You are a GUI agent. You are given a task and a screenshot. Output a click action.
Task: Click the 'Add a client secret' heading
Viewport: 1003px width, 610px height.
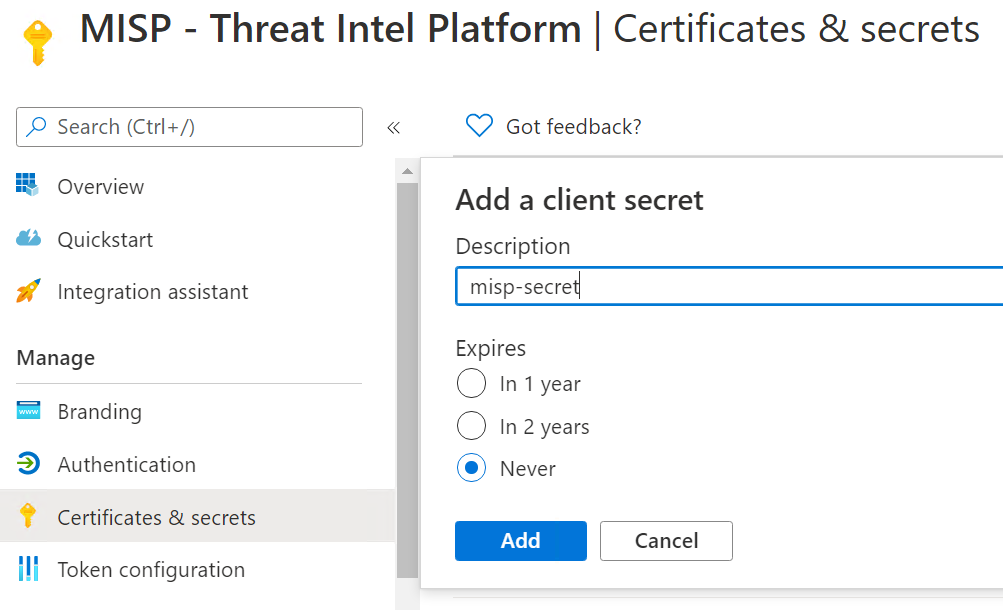(x=580, y=200)
